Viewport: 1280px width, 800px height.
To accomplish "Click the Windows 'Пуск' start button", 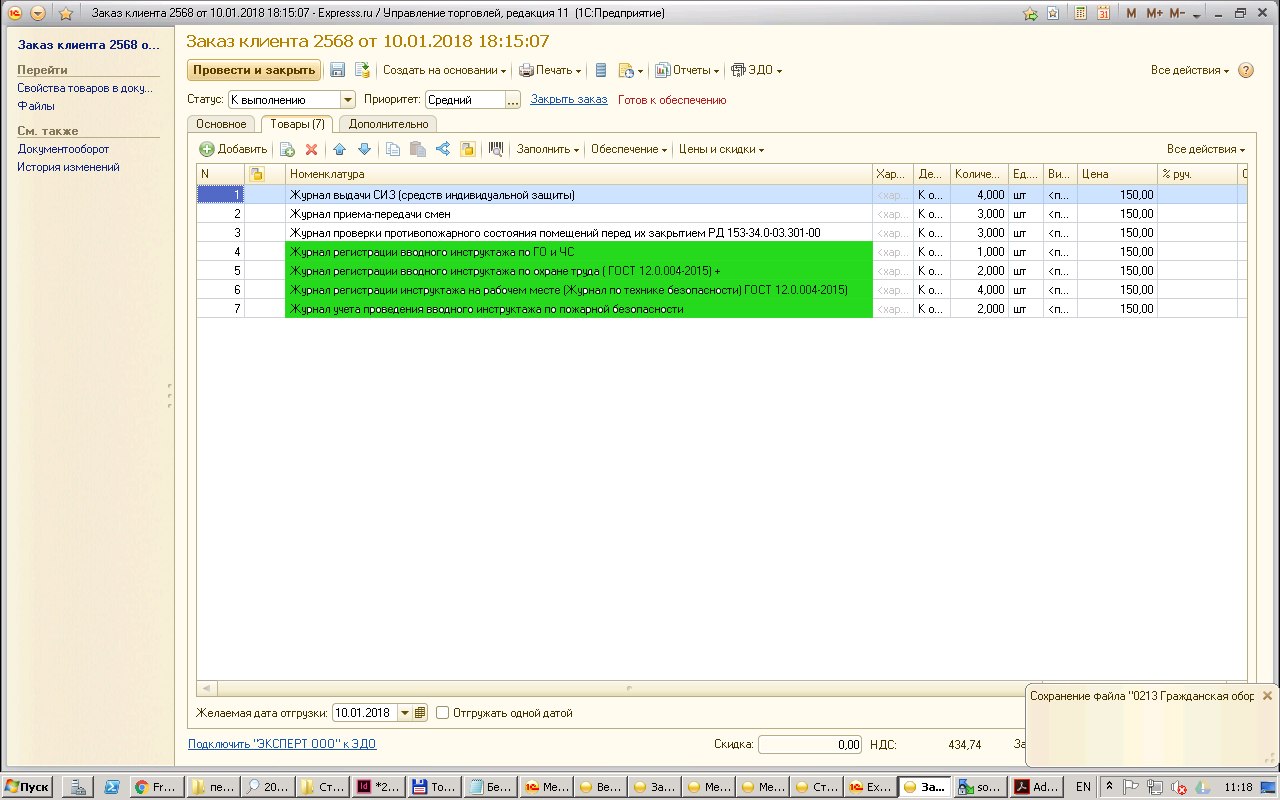I will (28, 787).
